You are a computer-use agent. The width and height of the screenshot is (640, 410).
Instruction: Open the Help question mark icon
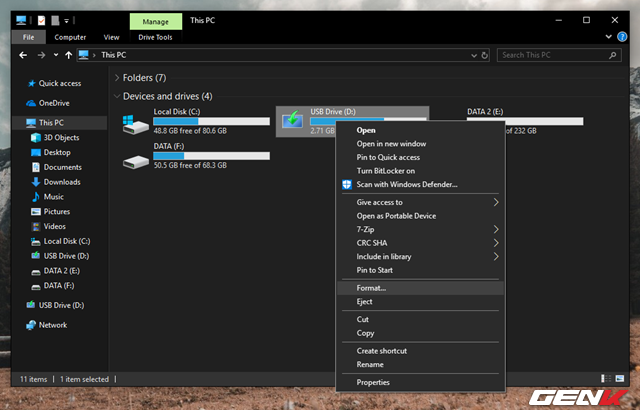coord(622,37)
